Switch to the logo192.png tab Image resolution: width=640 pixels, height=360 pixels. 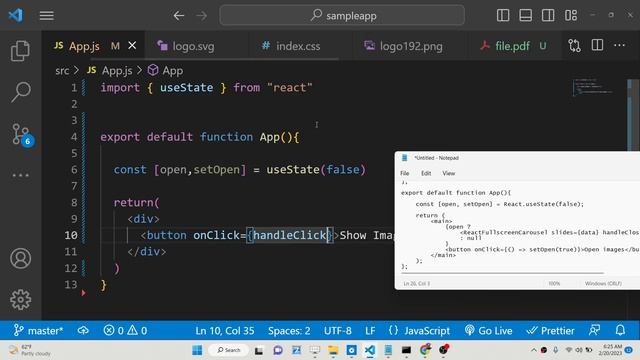pos(411,46)
